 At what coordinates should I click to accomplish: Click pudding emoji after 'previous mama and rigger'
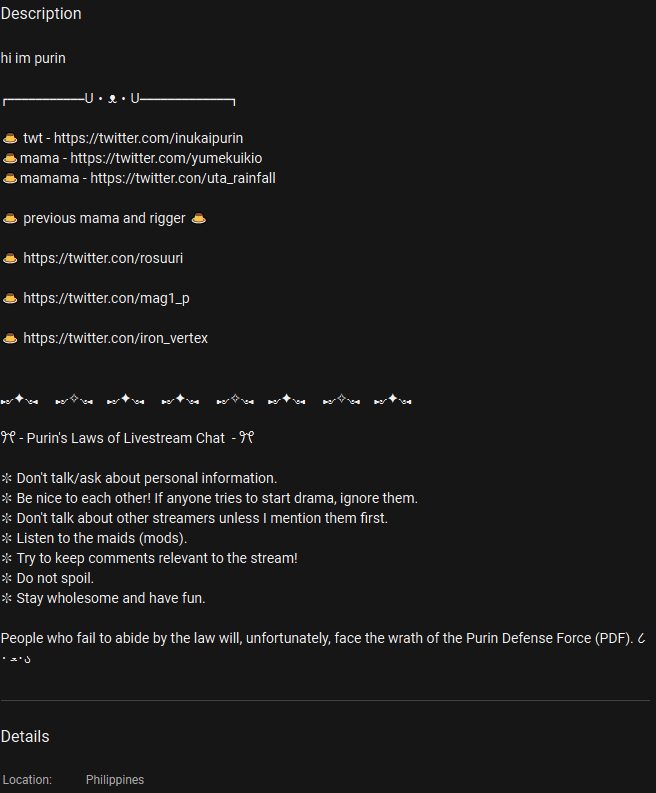click(199, 218)
